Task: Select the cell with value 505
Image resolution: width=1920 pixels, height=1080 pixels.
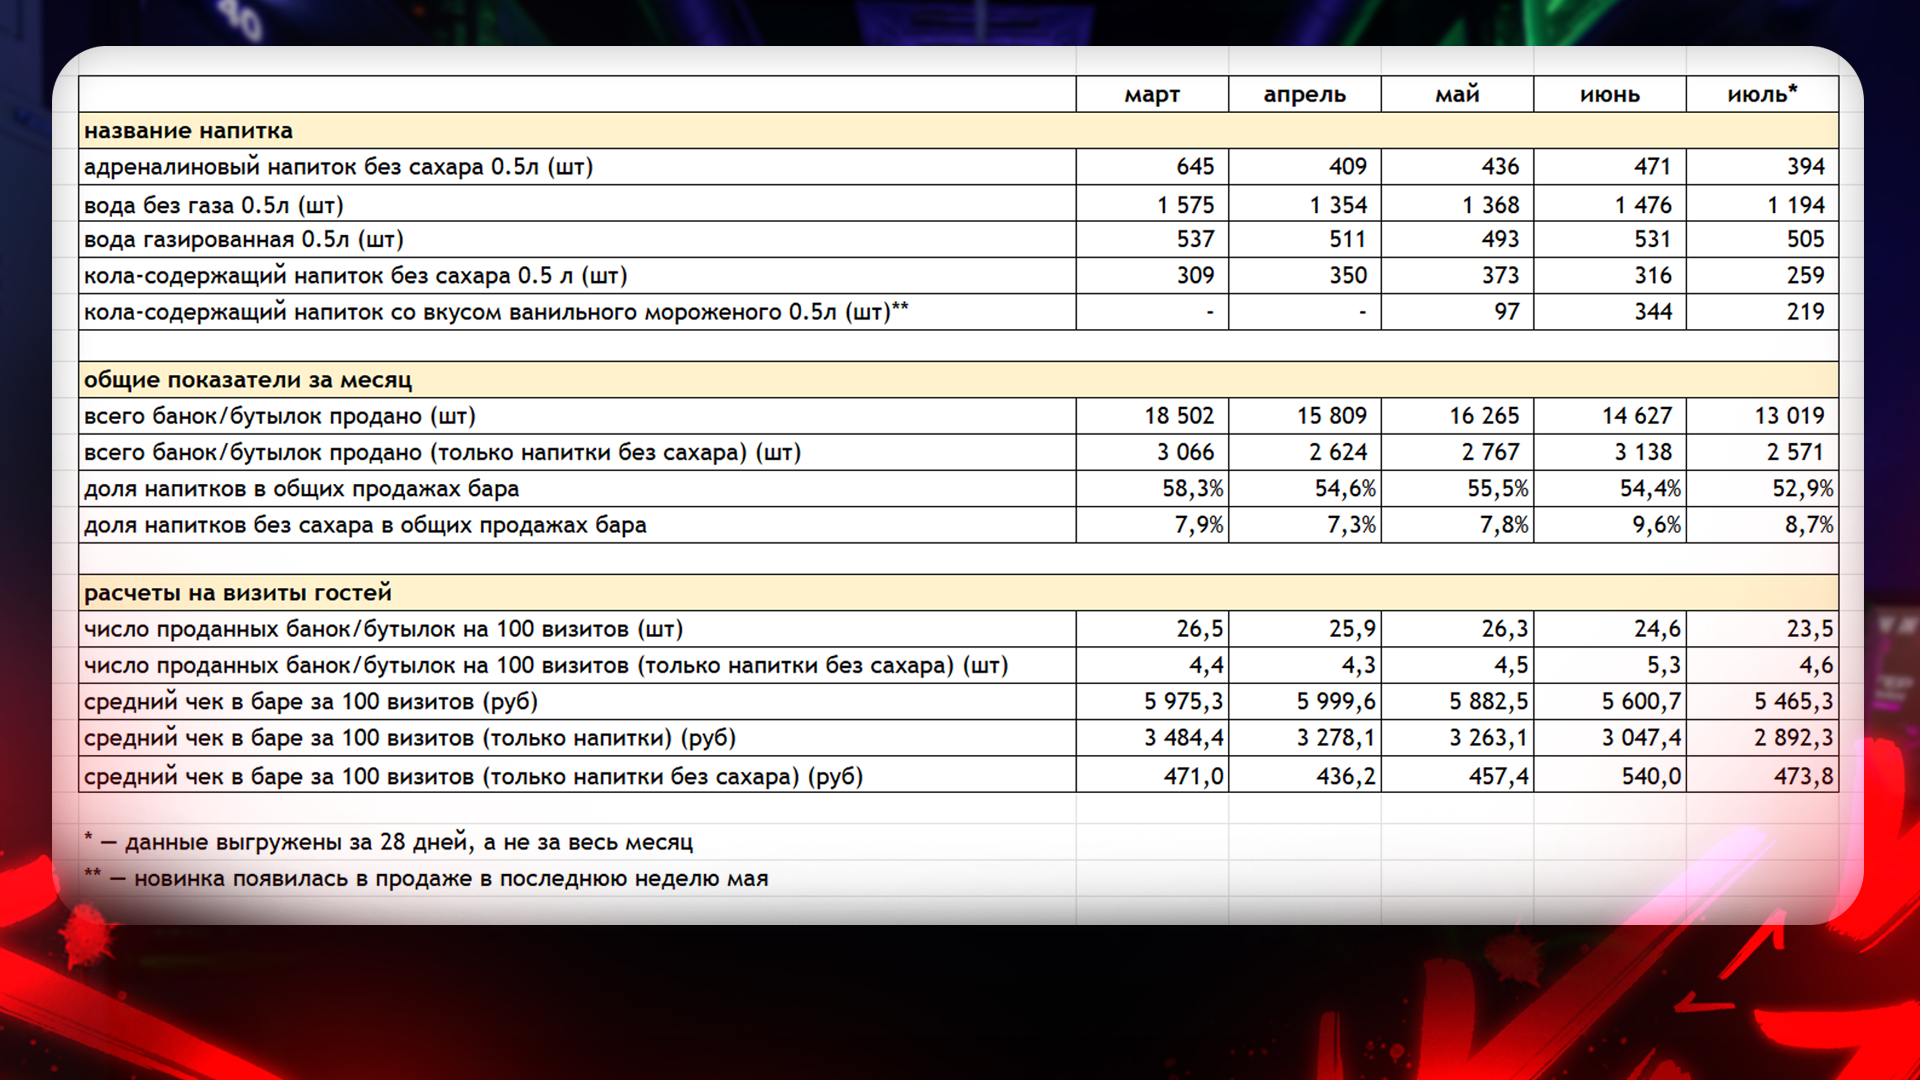Action: [1762, 240]
